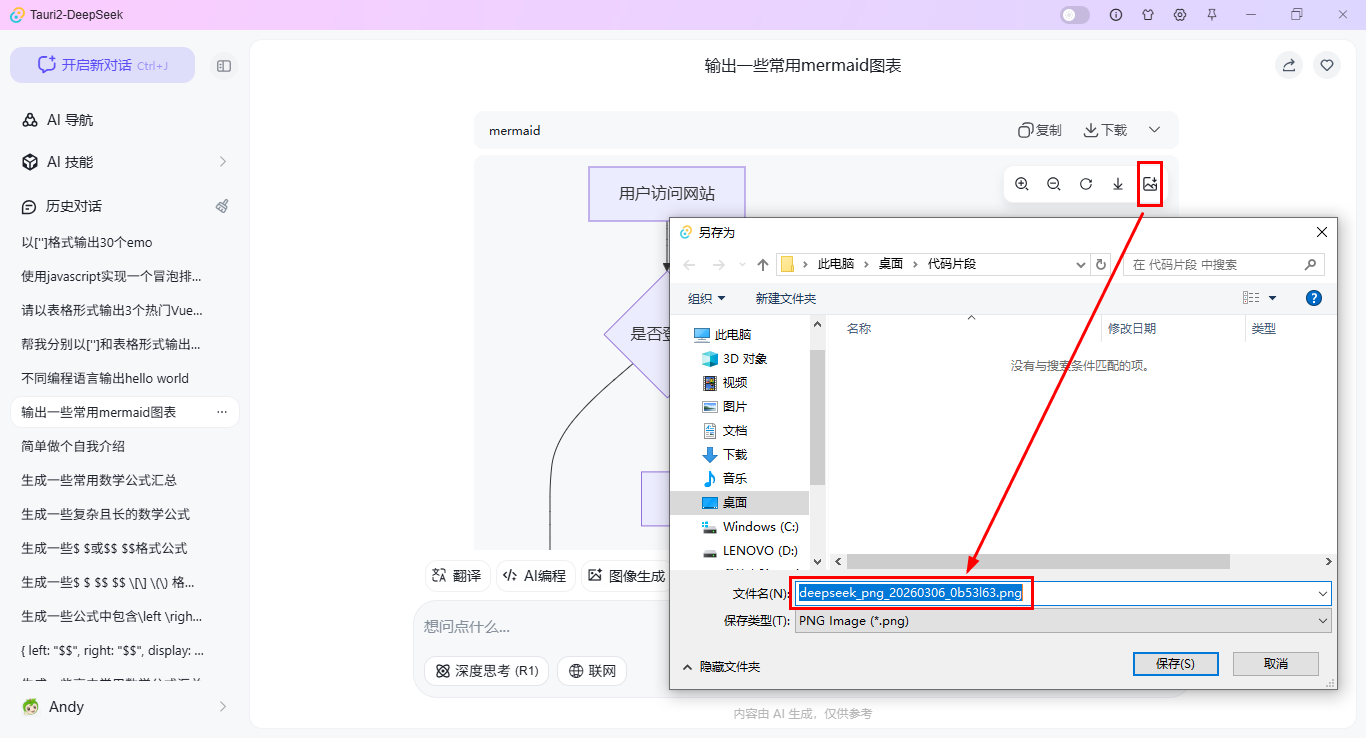Screen dimensions: 1366x738
Task: Rotate the mermaid diagram with the rotate icon
Action: pos(1086,183)
